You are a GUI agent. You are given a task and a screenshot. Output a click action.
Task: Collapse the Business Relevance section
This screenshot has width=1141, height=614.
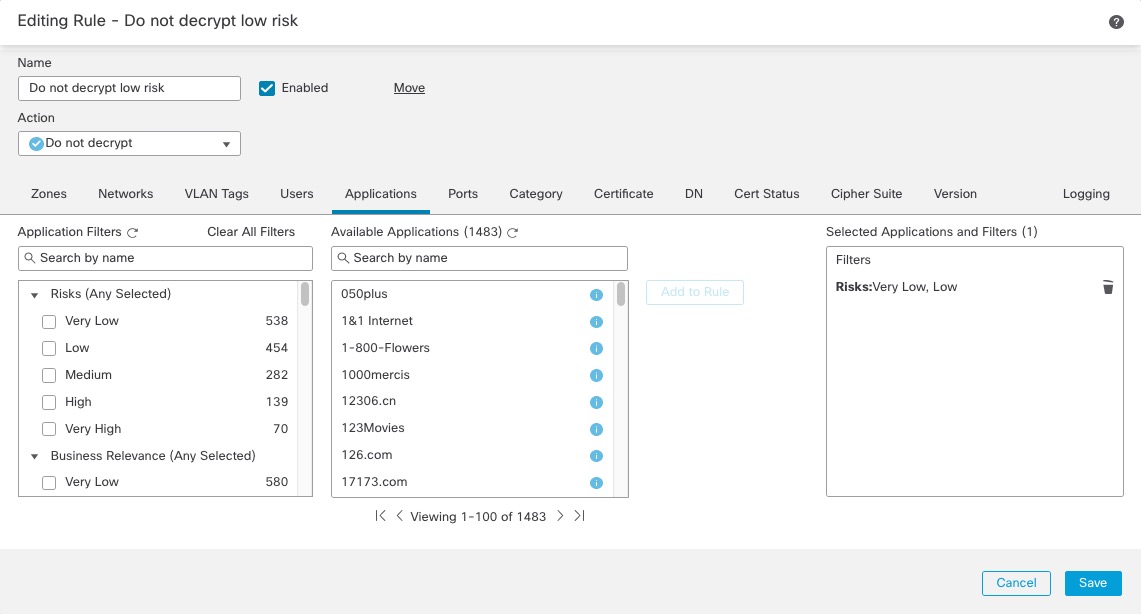pyautogui.click(x=34, y=455)
